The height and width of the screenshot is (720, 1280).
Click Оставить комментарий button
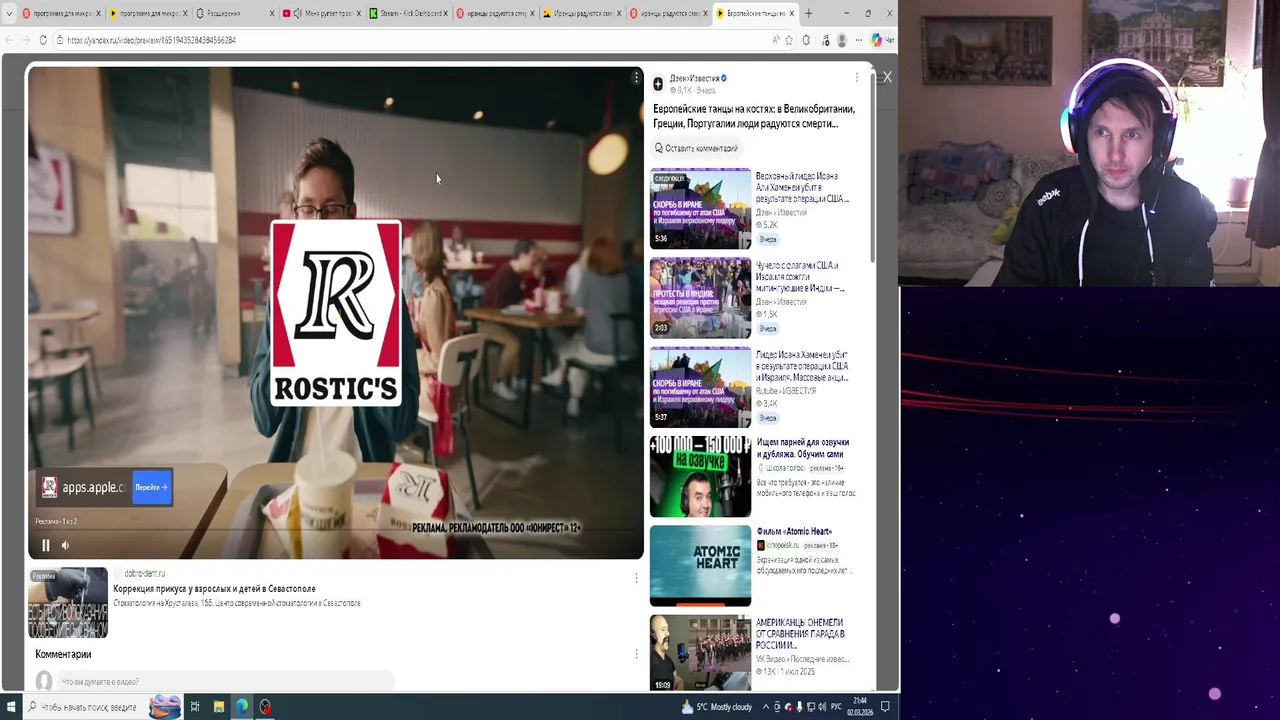click(696, 148)
